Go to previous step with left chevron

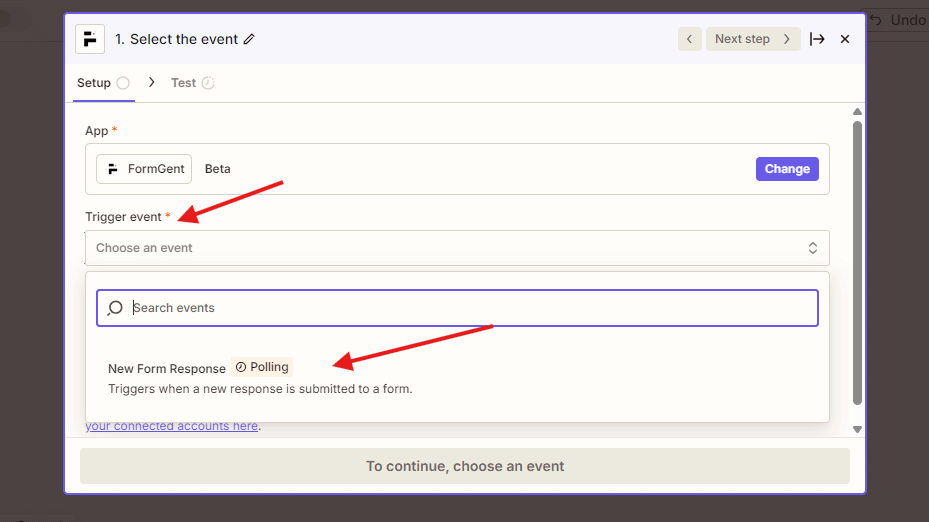coord(690,39)
